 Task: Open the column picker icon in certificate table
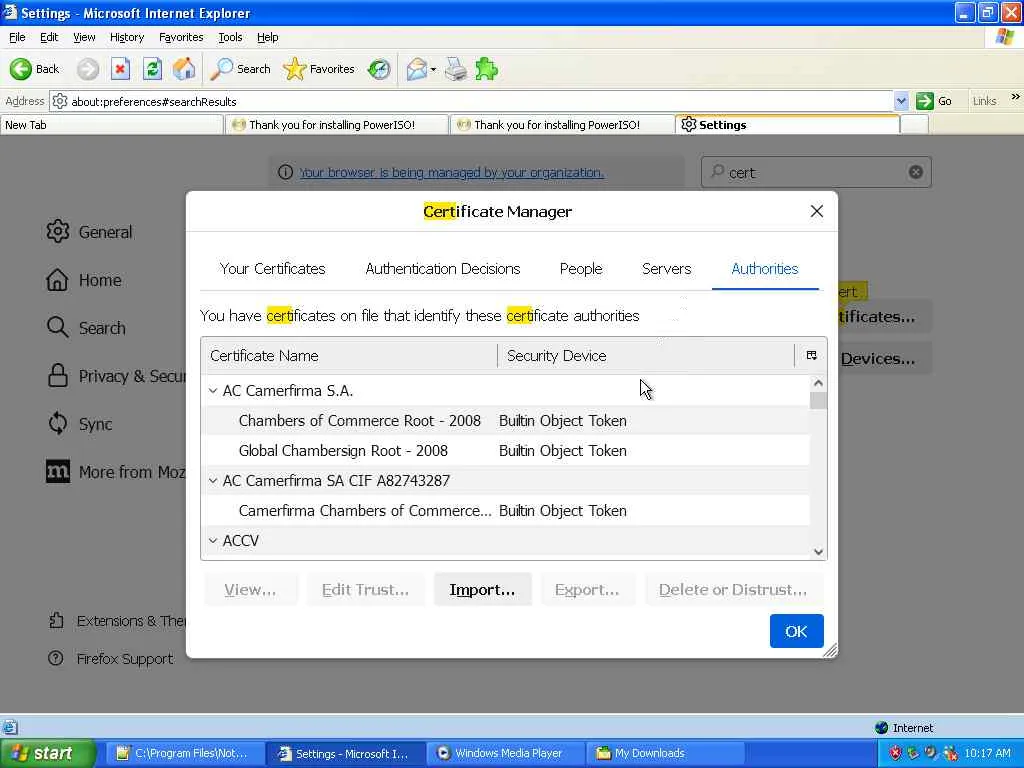click(811, 355)
